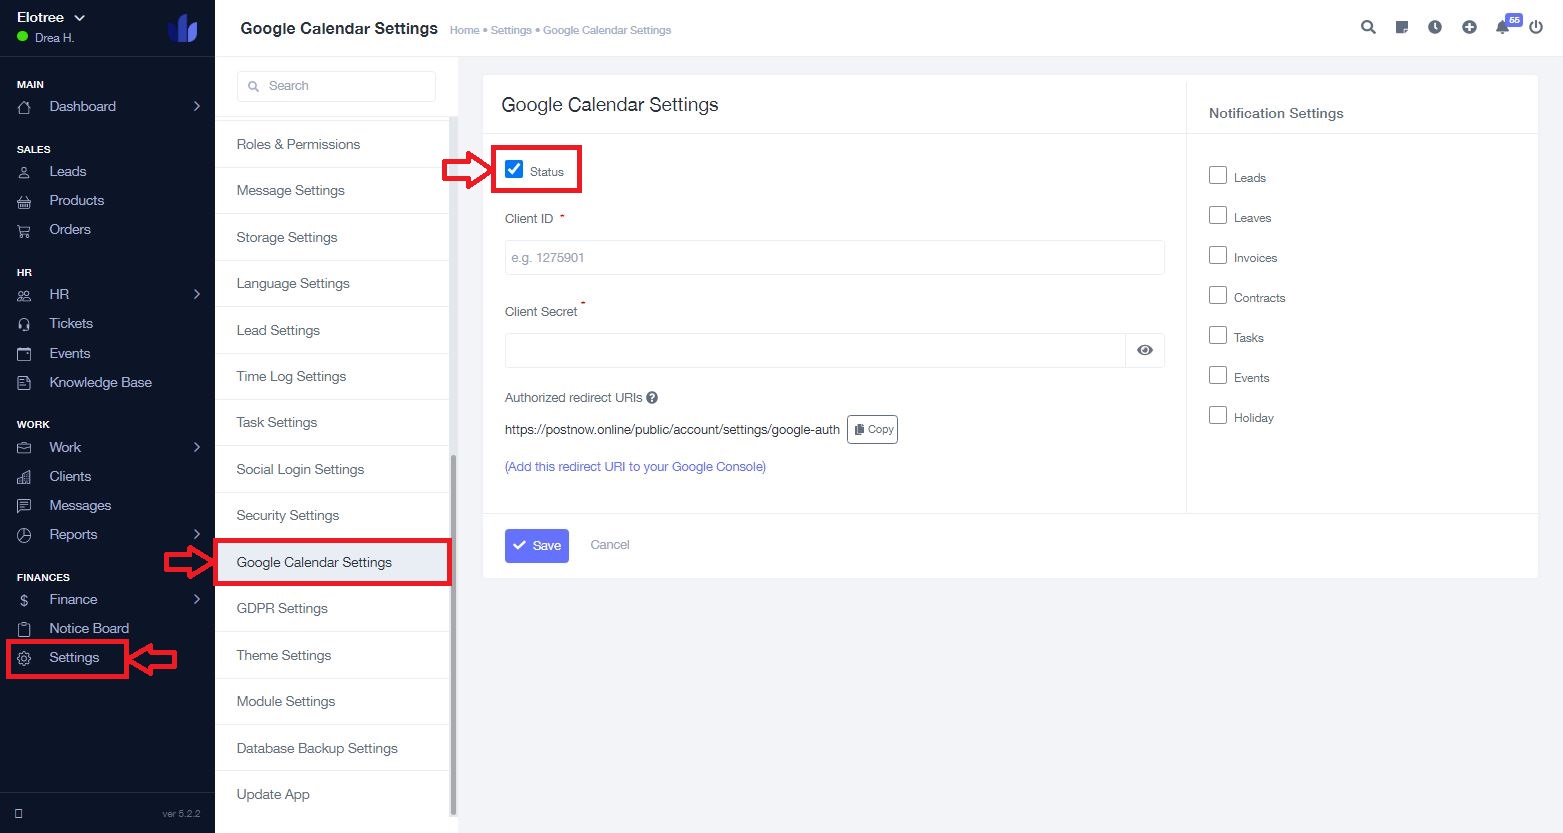Open Language Settings
1563x833 pixels.
tap(332, 283)
